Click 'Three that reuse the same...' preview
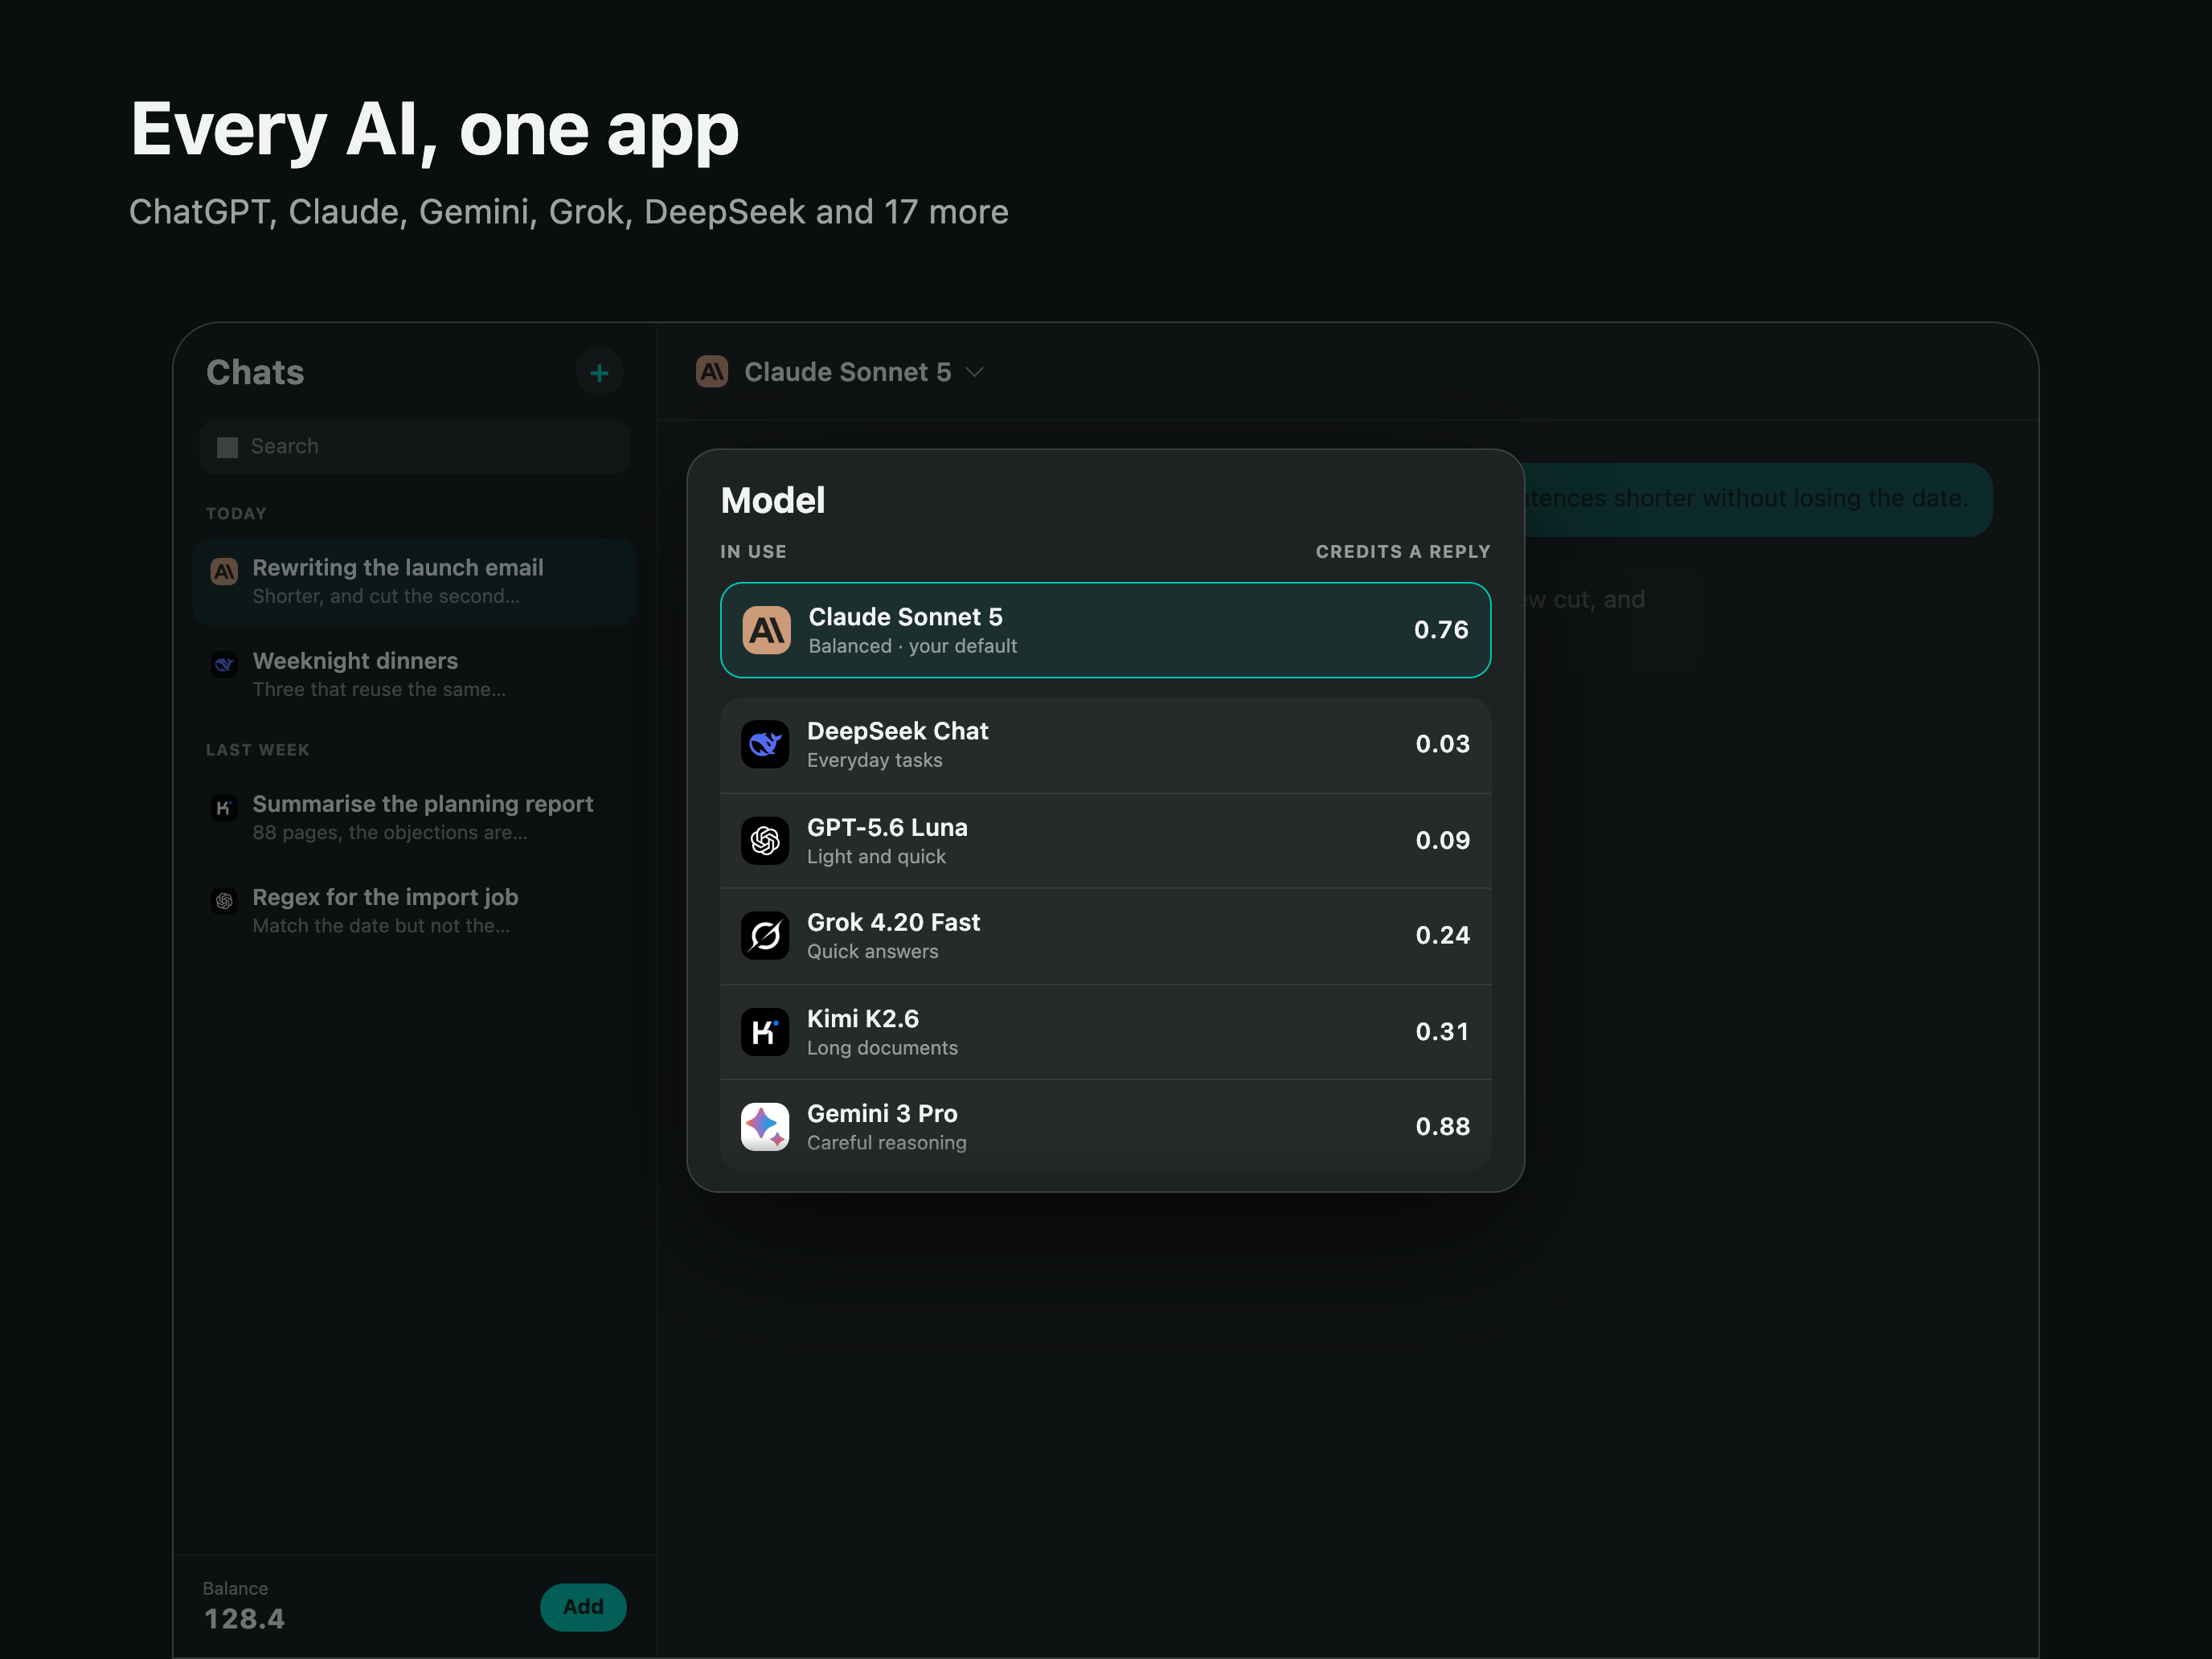The image size is (2212, 1659). [379, 689]
